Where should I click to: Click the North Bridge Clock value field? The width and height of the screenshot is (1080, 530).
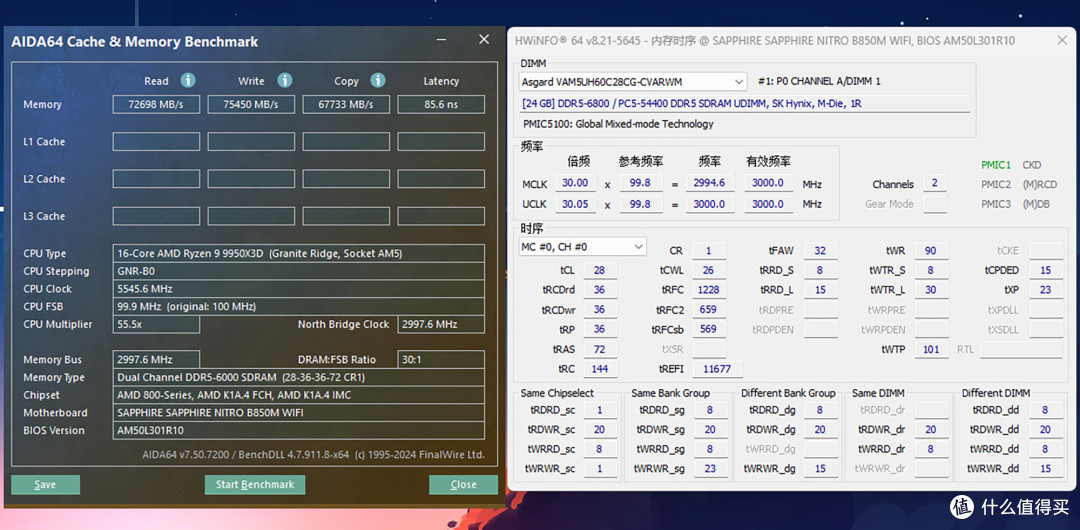tap(441, 324)
